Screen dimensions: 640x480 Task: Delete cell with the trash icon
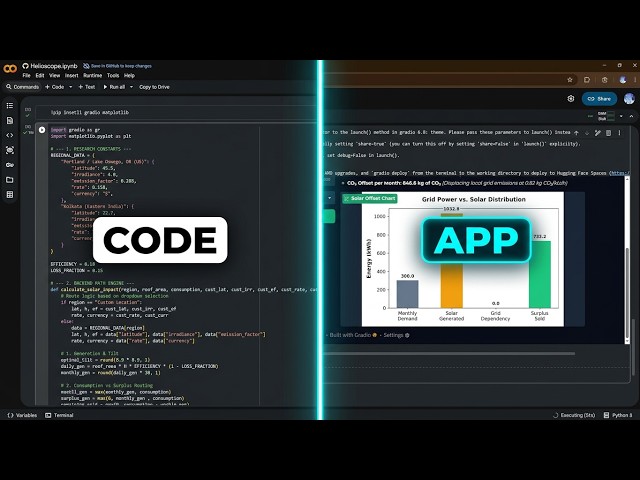click(x=609, y=133)
